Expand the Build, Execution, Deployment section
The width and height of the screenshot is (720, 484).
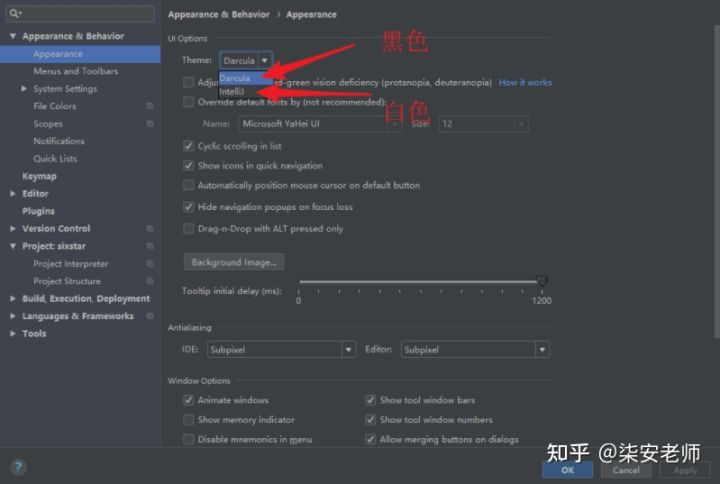point(12,299)
